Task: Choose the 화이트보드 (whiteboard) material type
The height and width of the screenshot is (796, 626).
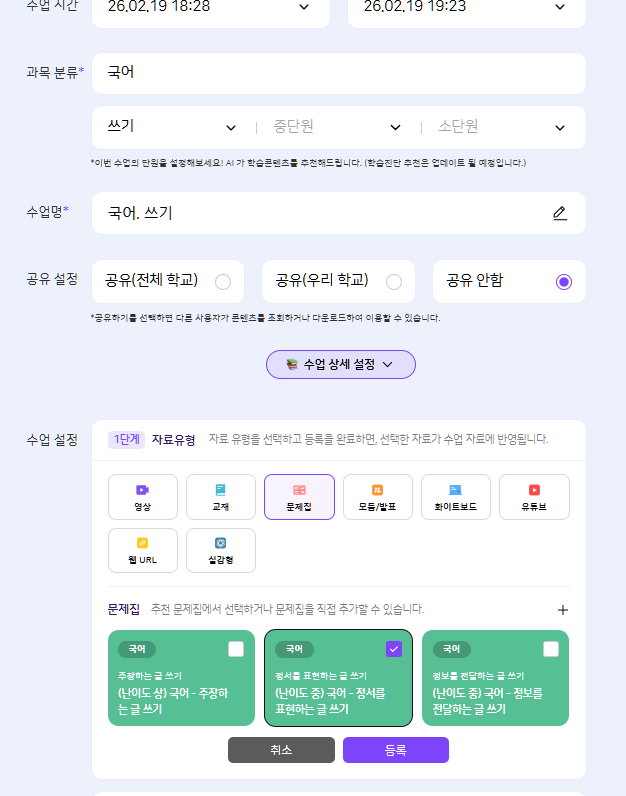Action: click(456, 497)
